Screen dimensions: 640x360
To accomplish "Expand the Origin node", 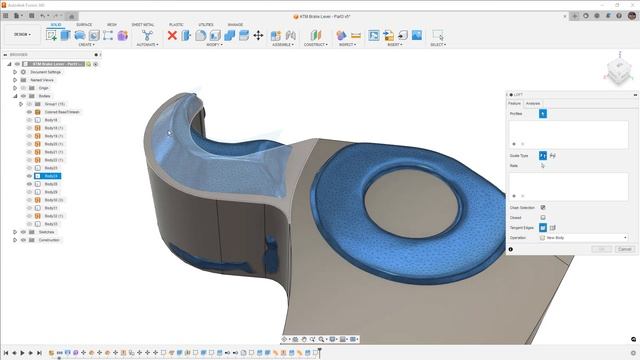I will tap(15, 88).
